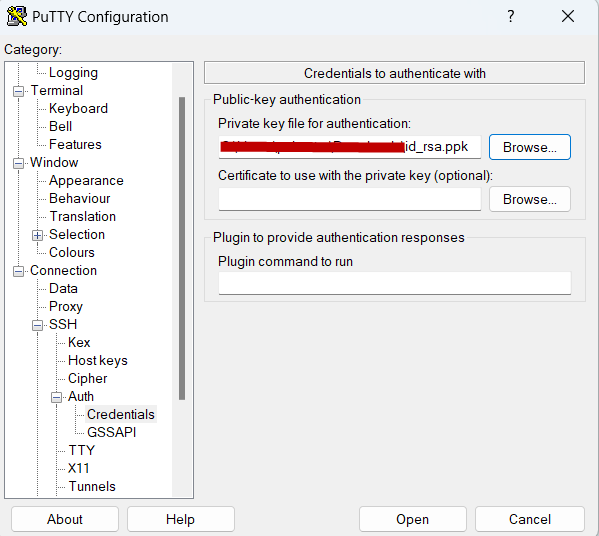
Task: Click the plugin command to run field
Action: click(x=395, y=283)
